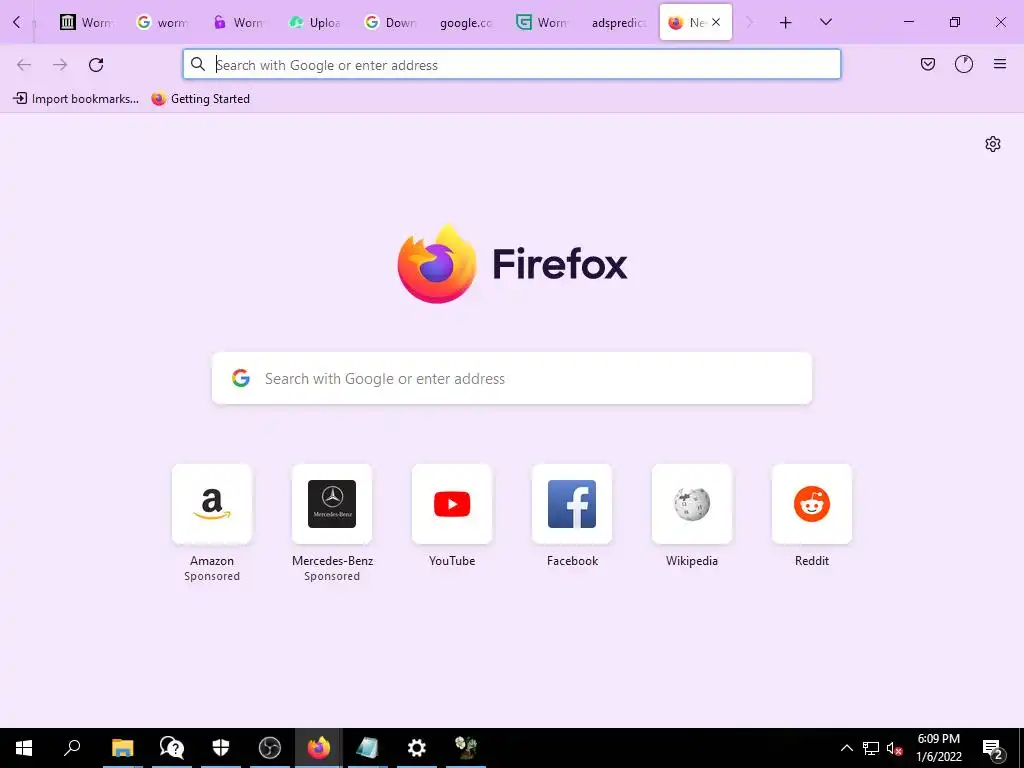
Task: Open Getting Started bookmark
Action: pyautogui.click(x=200, y=99)
